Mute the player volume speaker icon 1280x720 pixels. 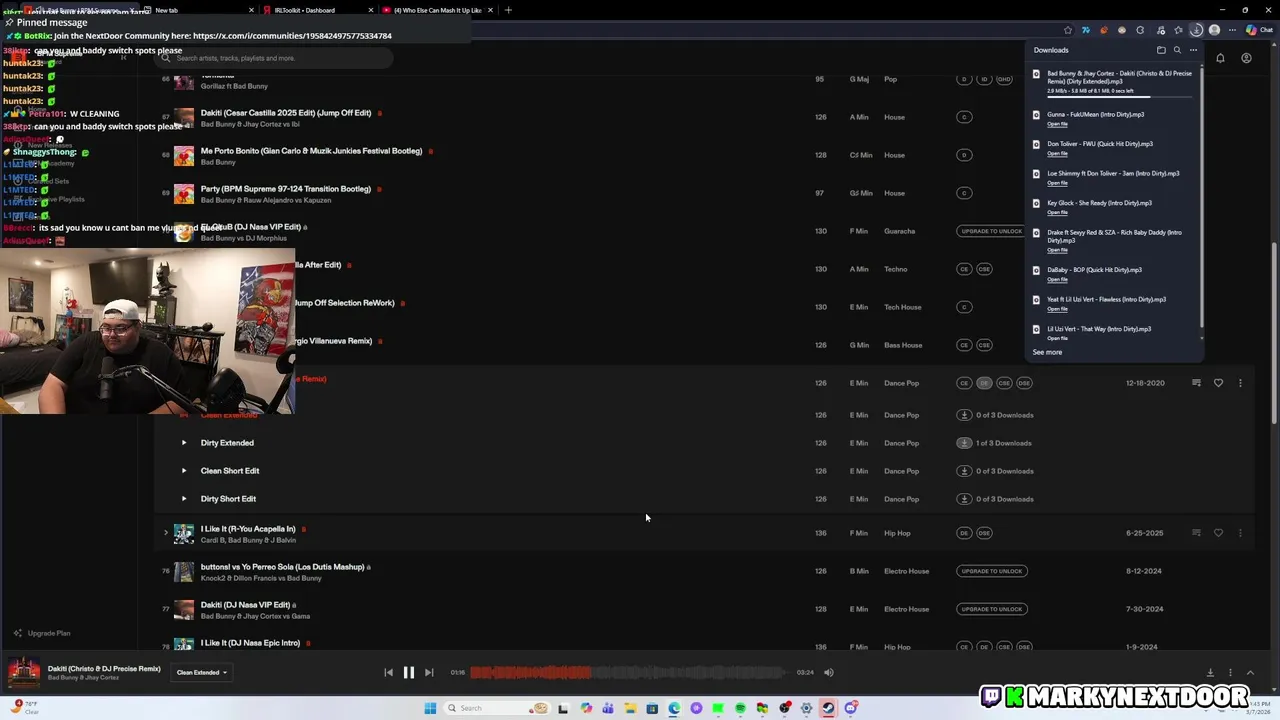click(828, 672)
